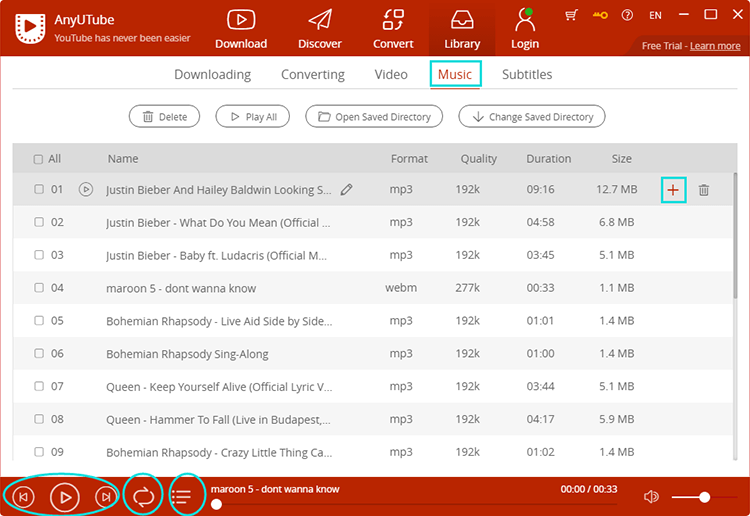
Task: Open the playlist queue icon
Action: point(181,497)
